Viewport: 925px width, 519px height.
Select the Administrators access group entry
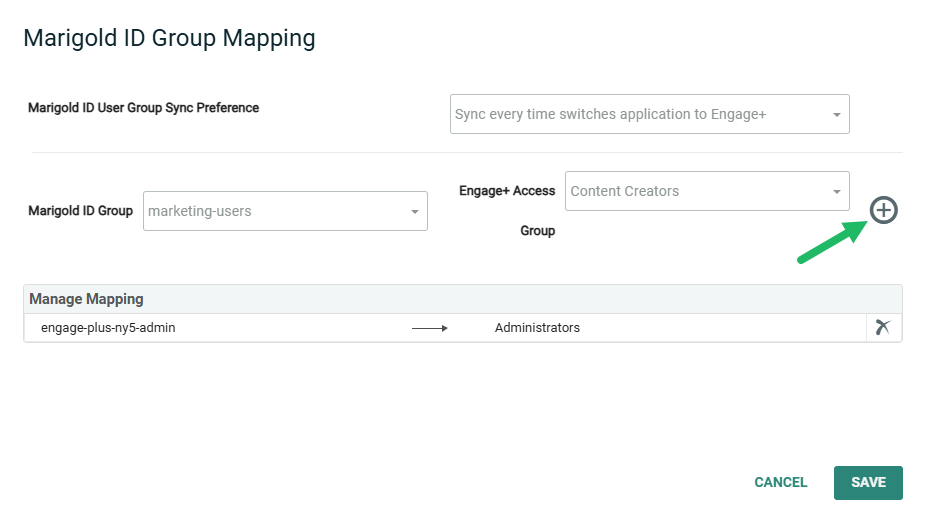tap(537, 328)
